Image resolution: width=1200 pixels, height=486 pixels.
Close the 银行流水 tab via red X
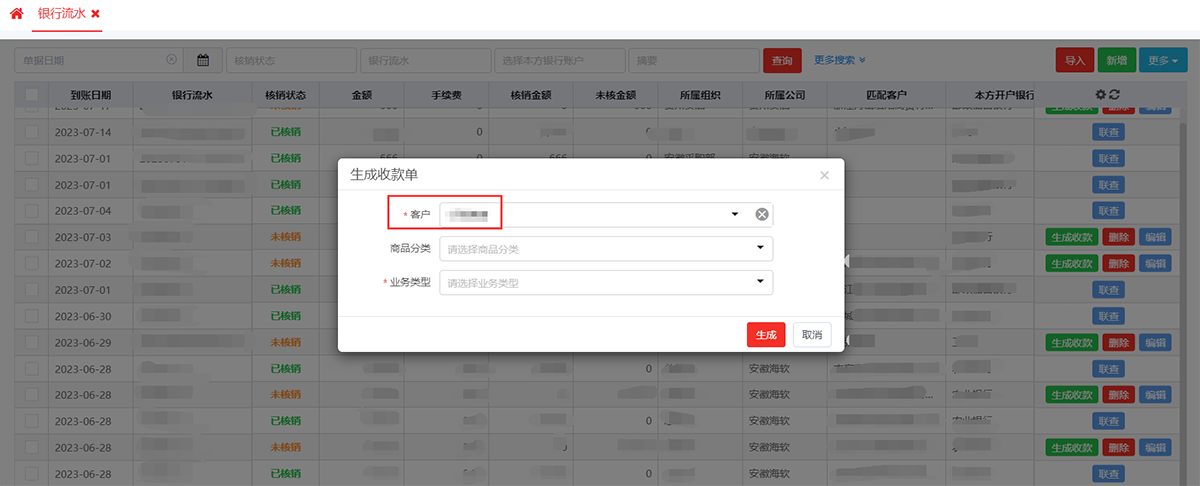pyautogui.click(x=95, y=14)
